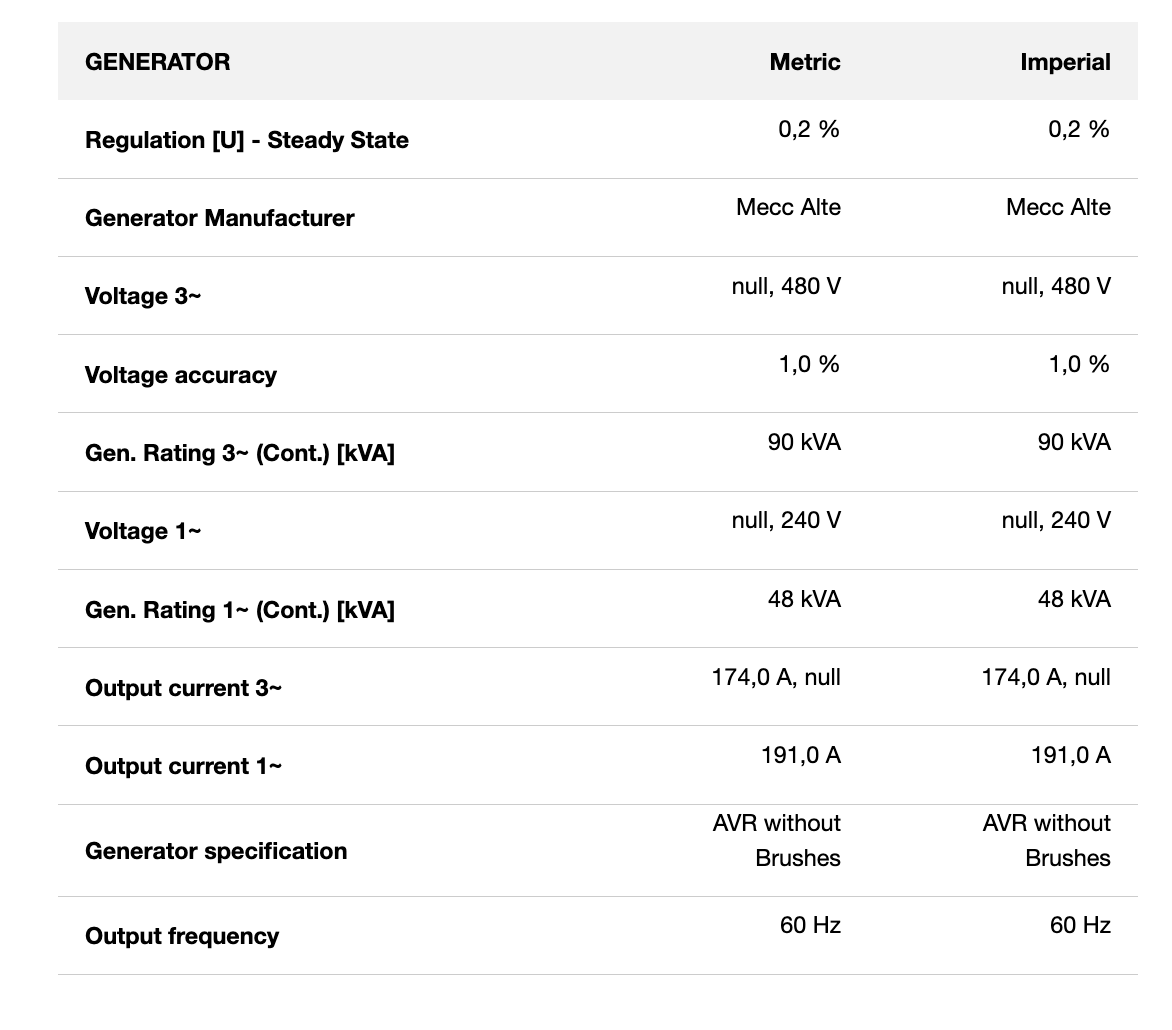This screenshot has height=1030, width=1172.
Task: Click the 48 kVA value under Imperial
Action: click(1073, 599)
